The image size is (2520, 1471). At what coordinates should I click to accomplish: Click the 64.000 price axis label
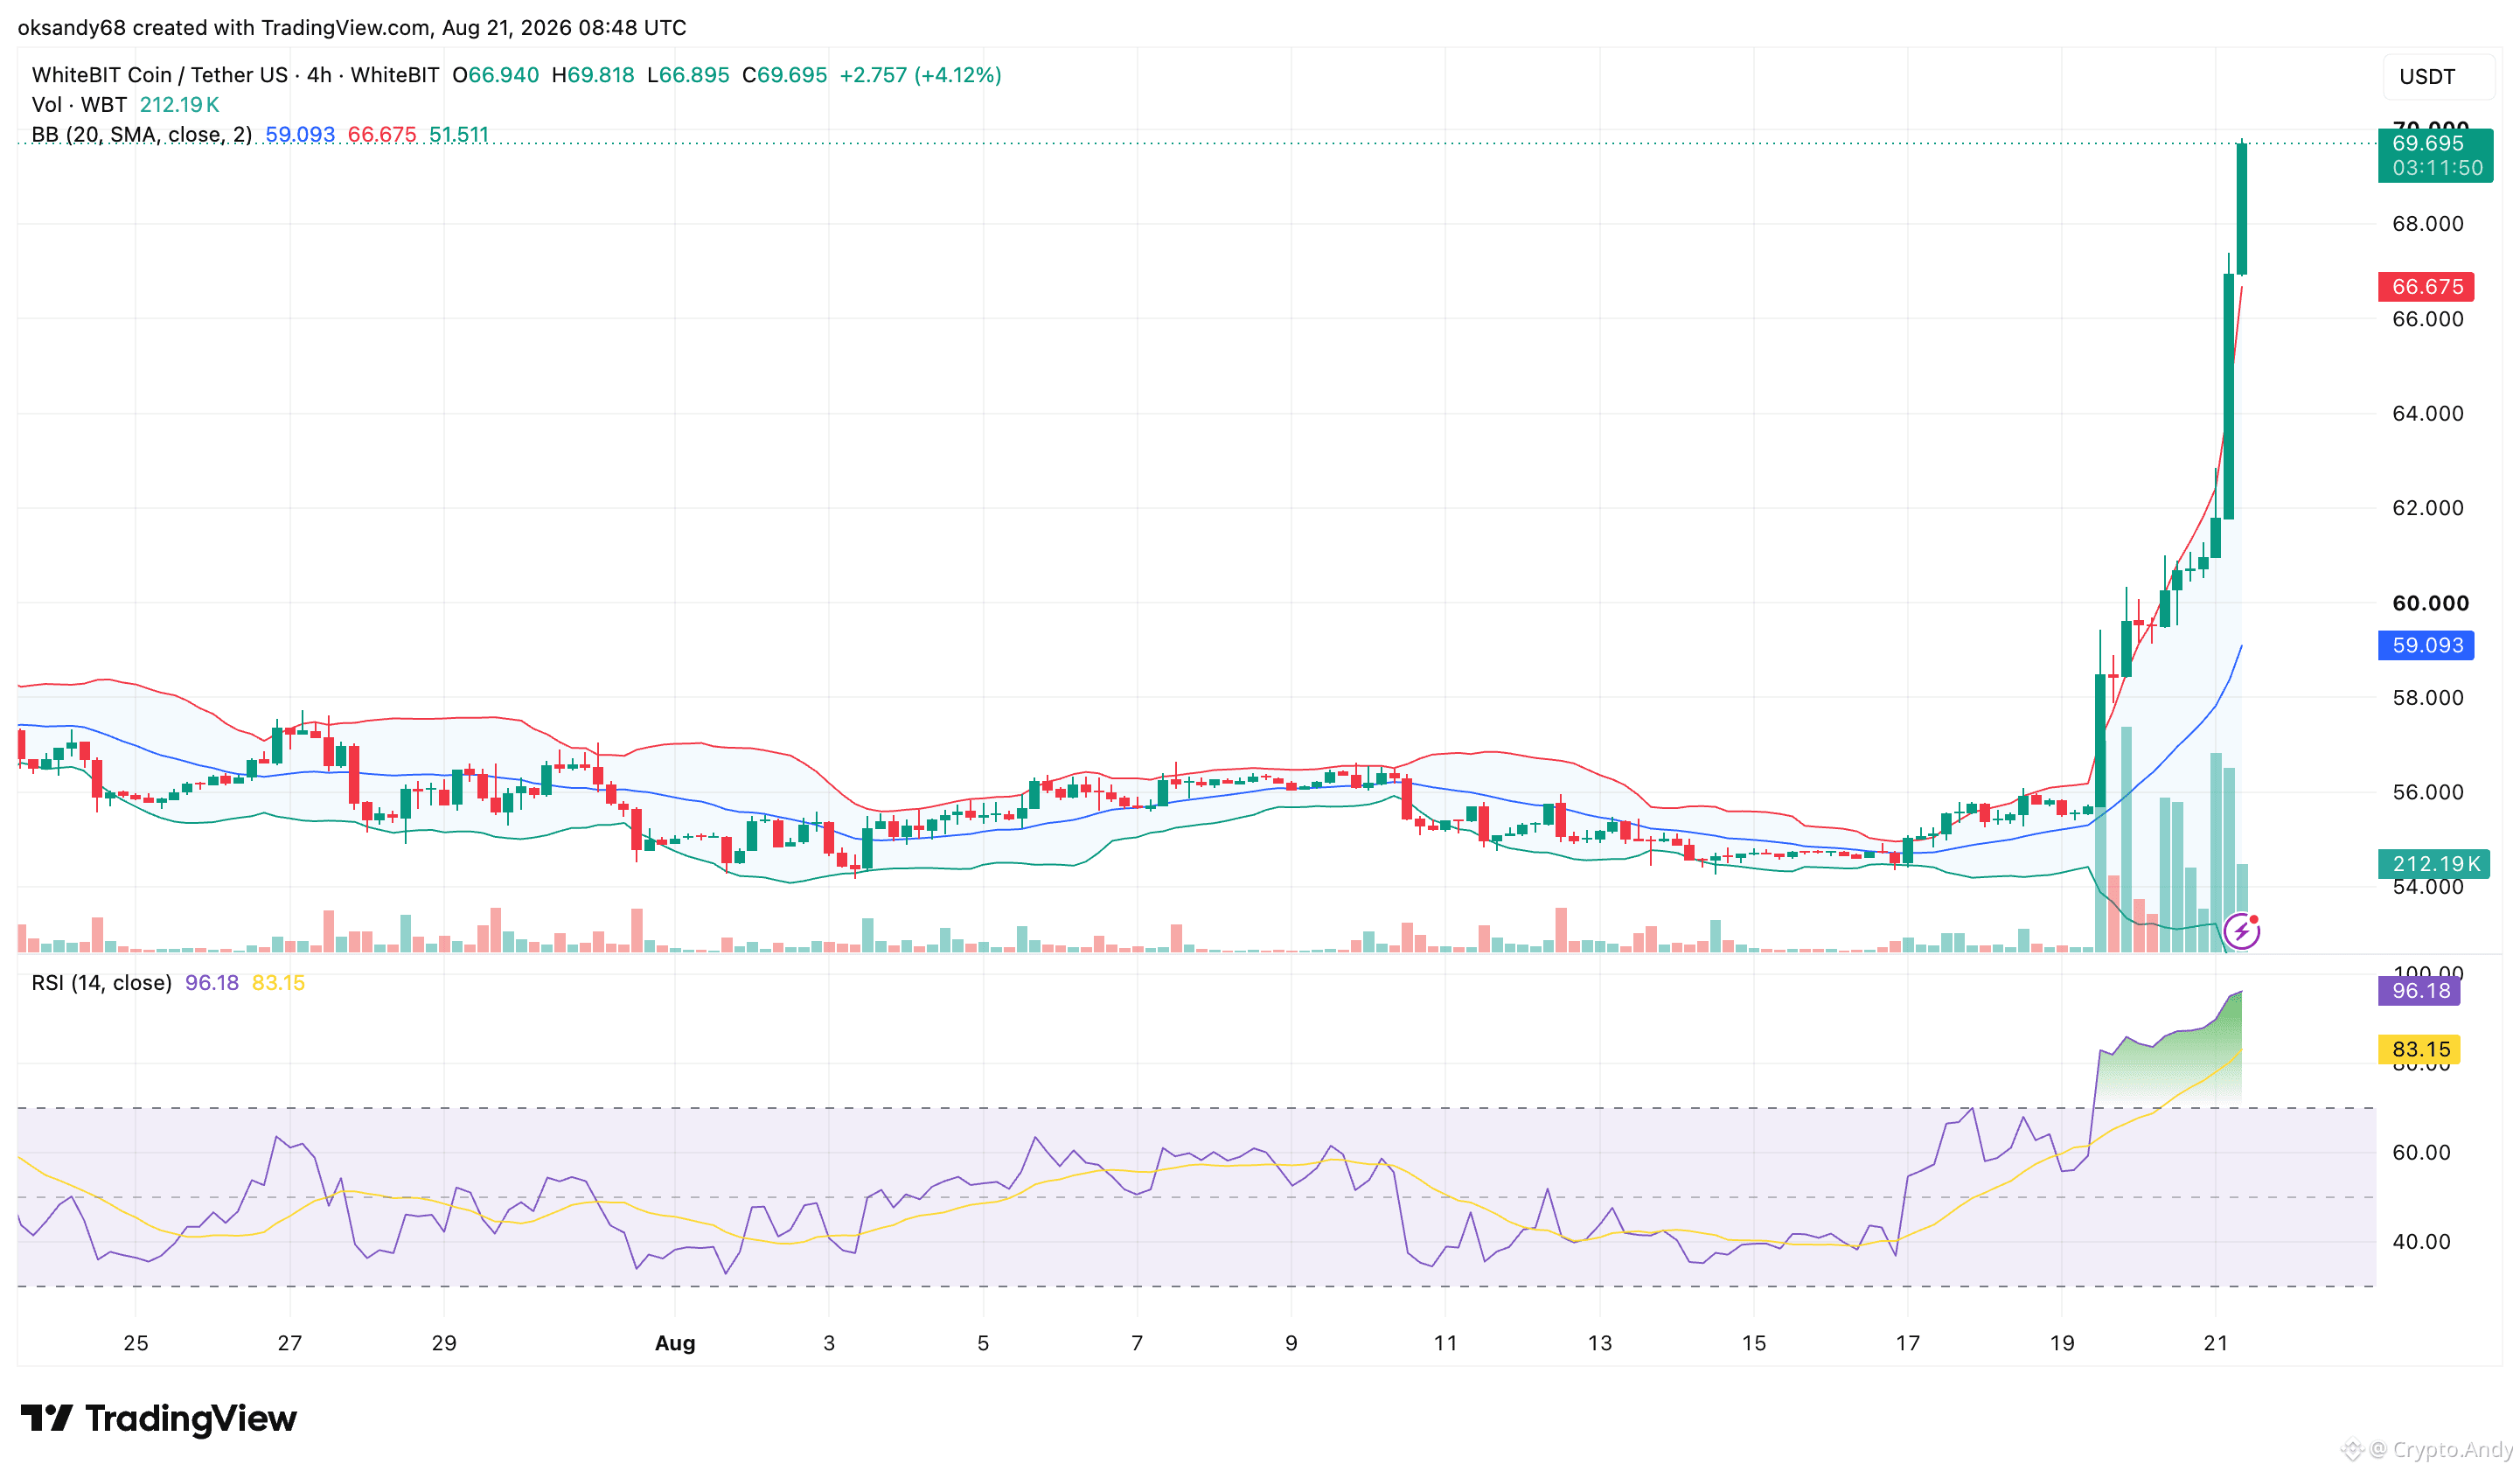click(2427, 414)
